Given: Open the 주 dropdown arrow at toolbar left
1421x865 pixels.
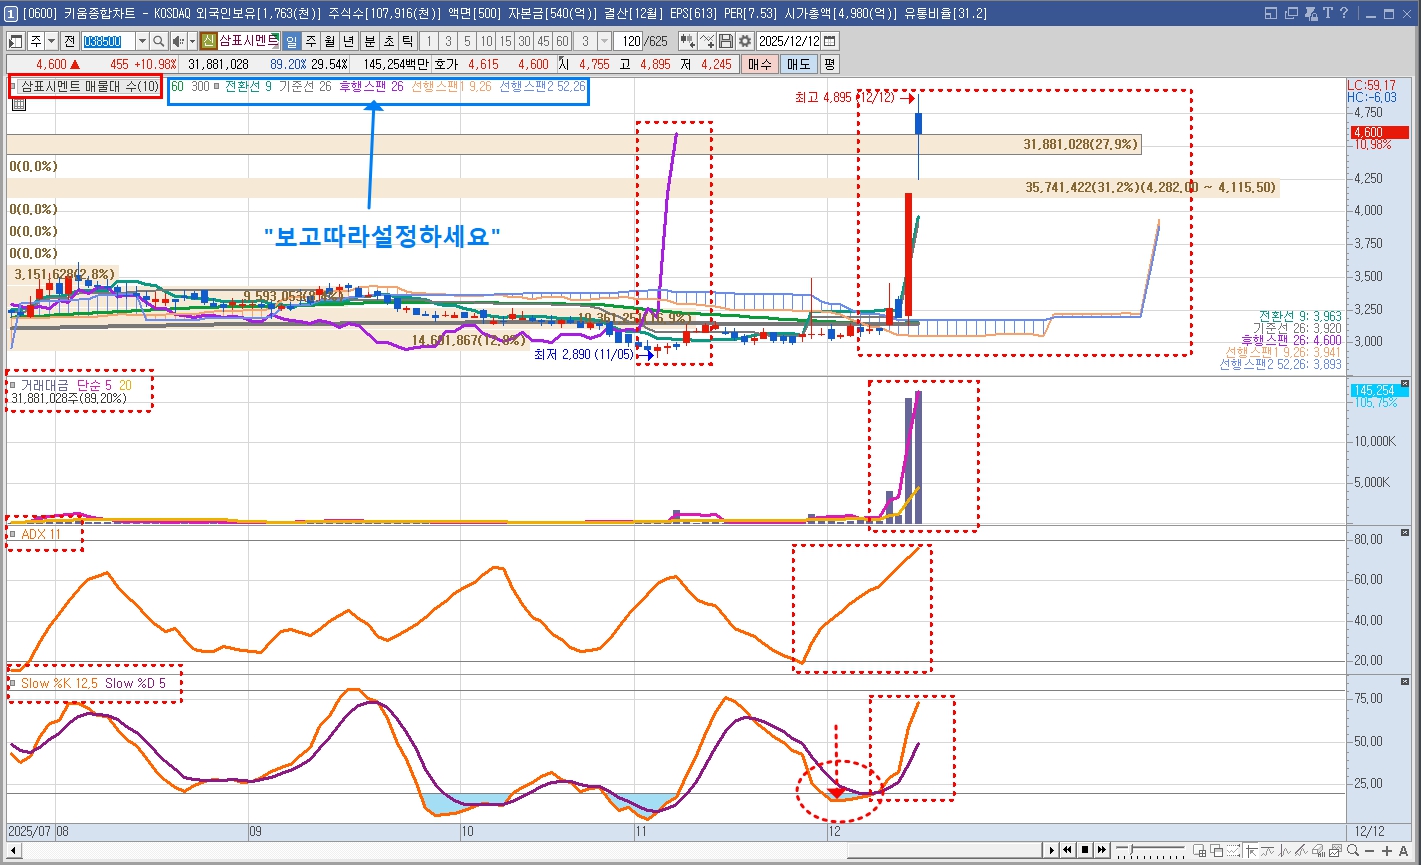Looking at the screenshot, I should pos(50,41).
